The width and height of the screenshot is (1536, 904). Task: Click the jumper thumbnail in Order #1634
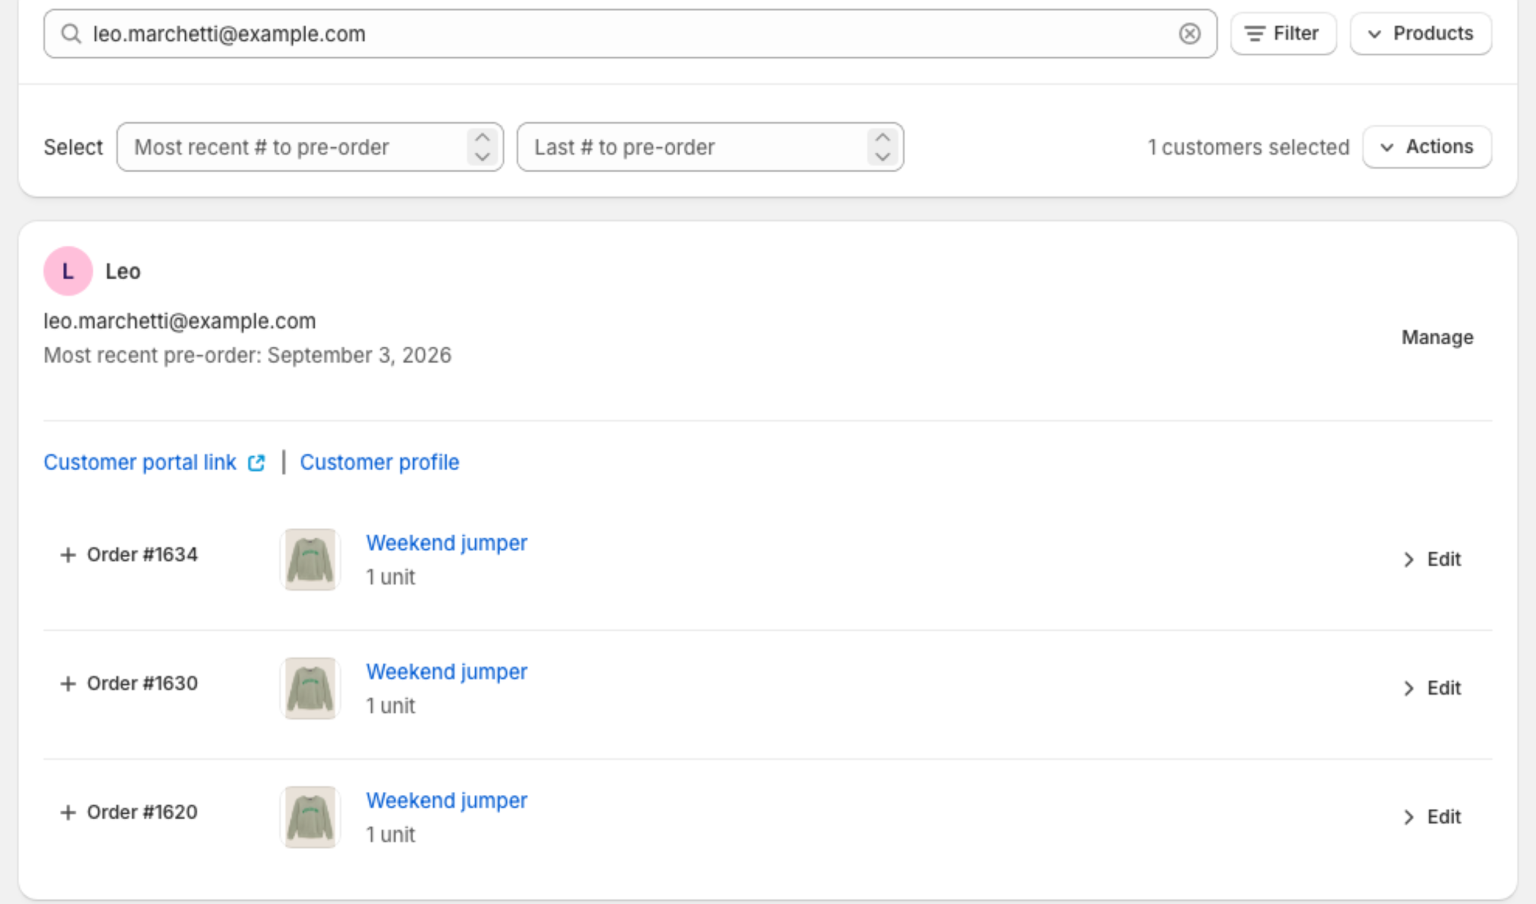tap(310, 559)
